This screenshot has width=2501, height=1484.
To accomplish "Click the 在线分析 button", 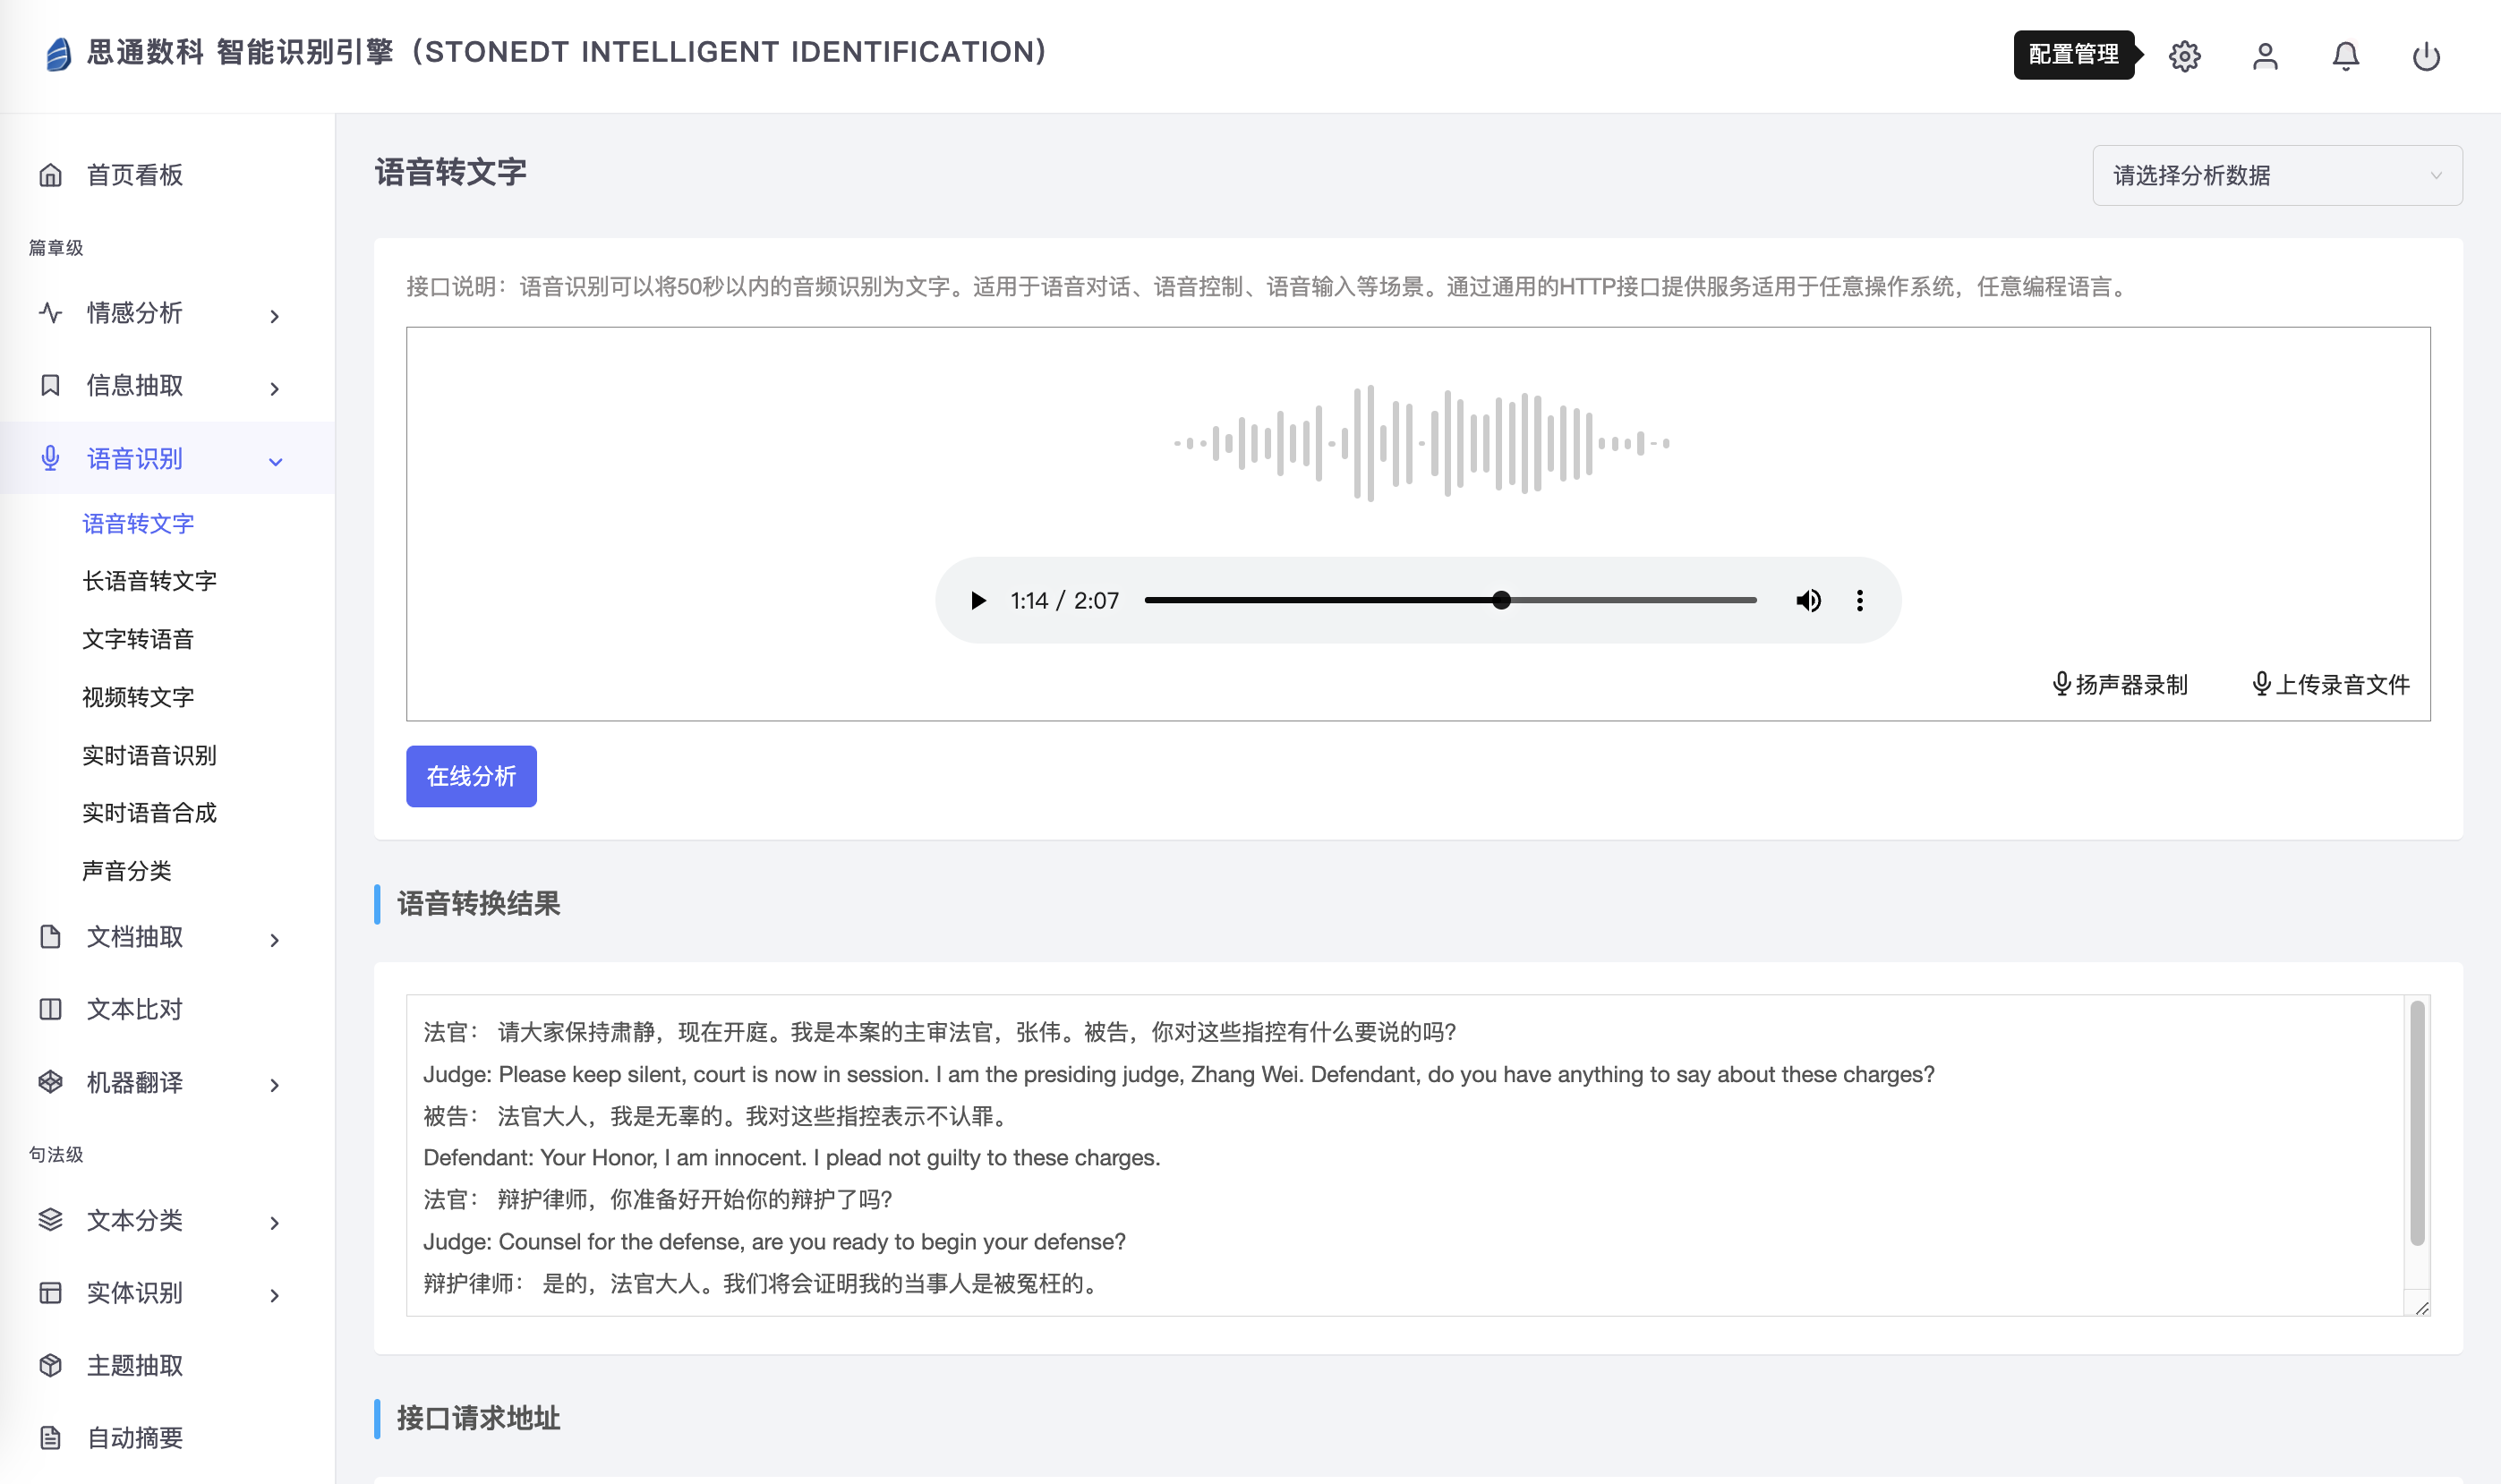I will pyautogui.click(x=471, y=776).
